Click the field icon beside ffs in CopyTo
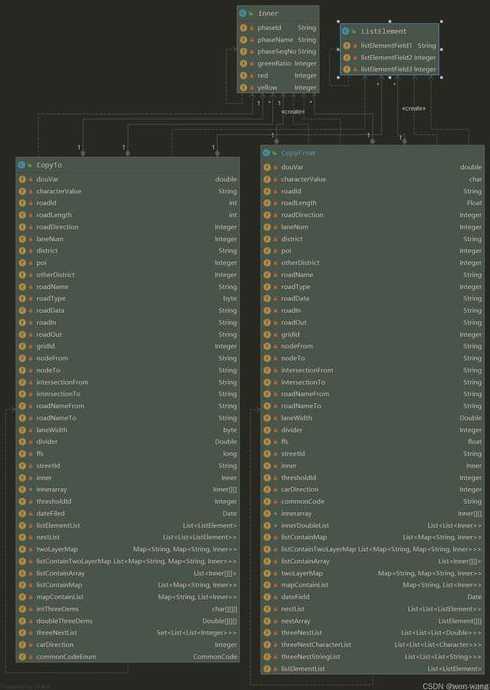Viewport: 490px width, 690px height. point(22,453)
